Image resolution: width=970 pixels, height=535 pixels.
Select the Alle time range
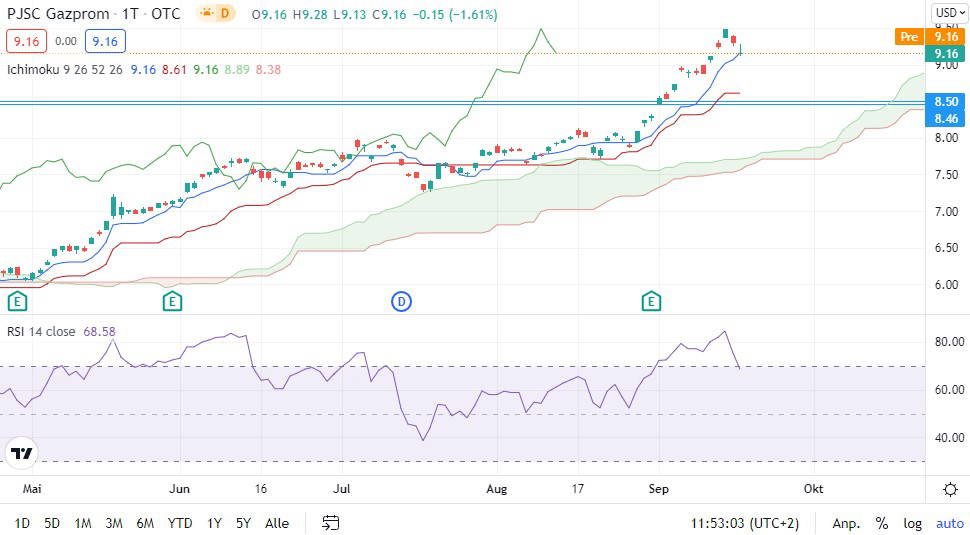[277, 523]
